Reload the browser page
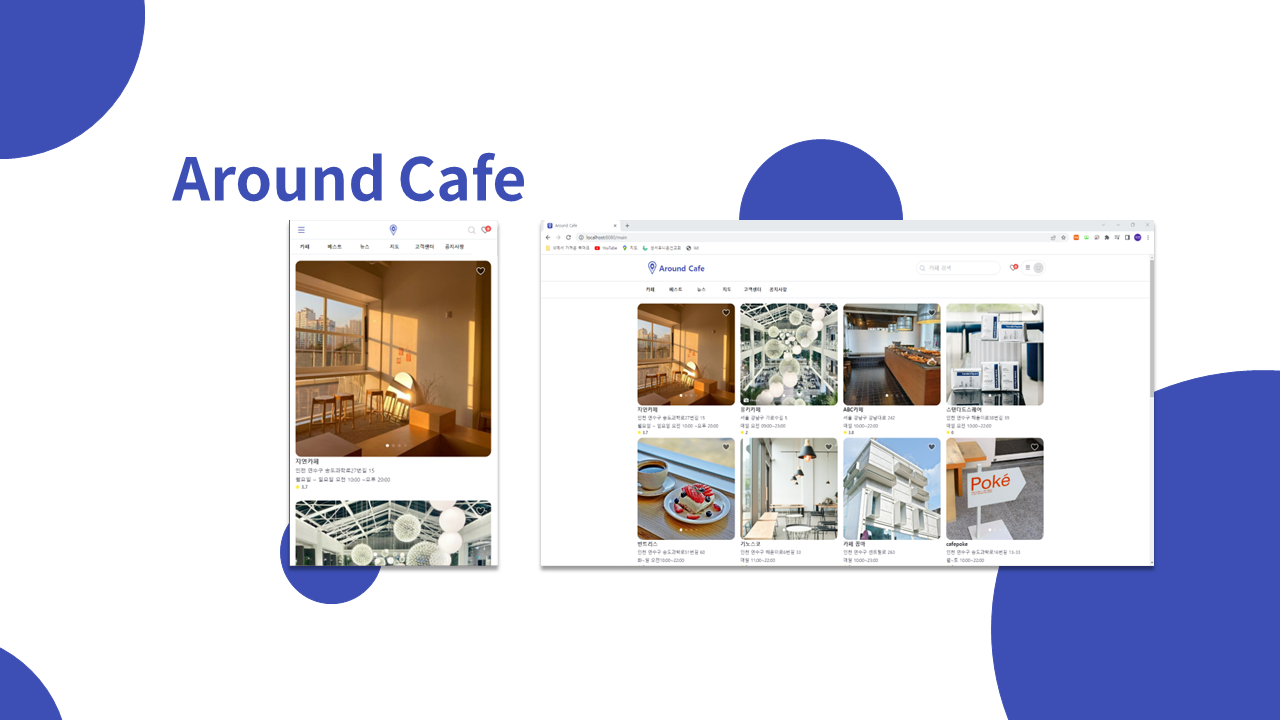Screen dimensions: 1280x720 [568, 237]
